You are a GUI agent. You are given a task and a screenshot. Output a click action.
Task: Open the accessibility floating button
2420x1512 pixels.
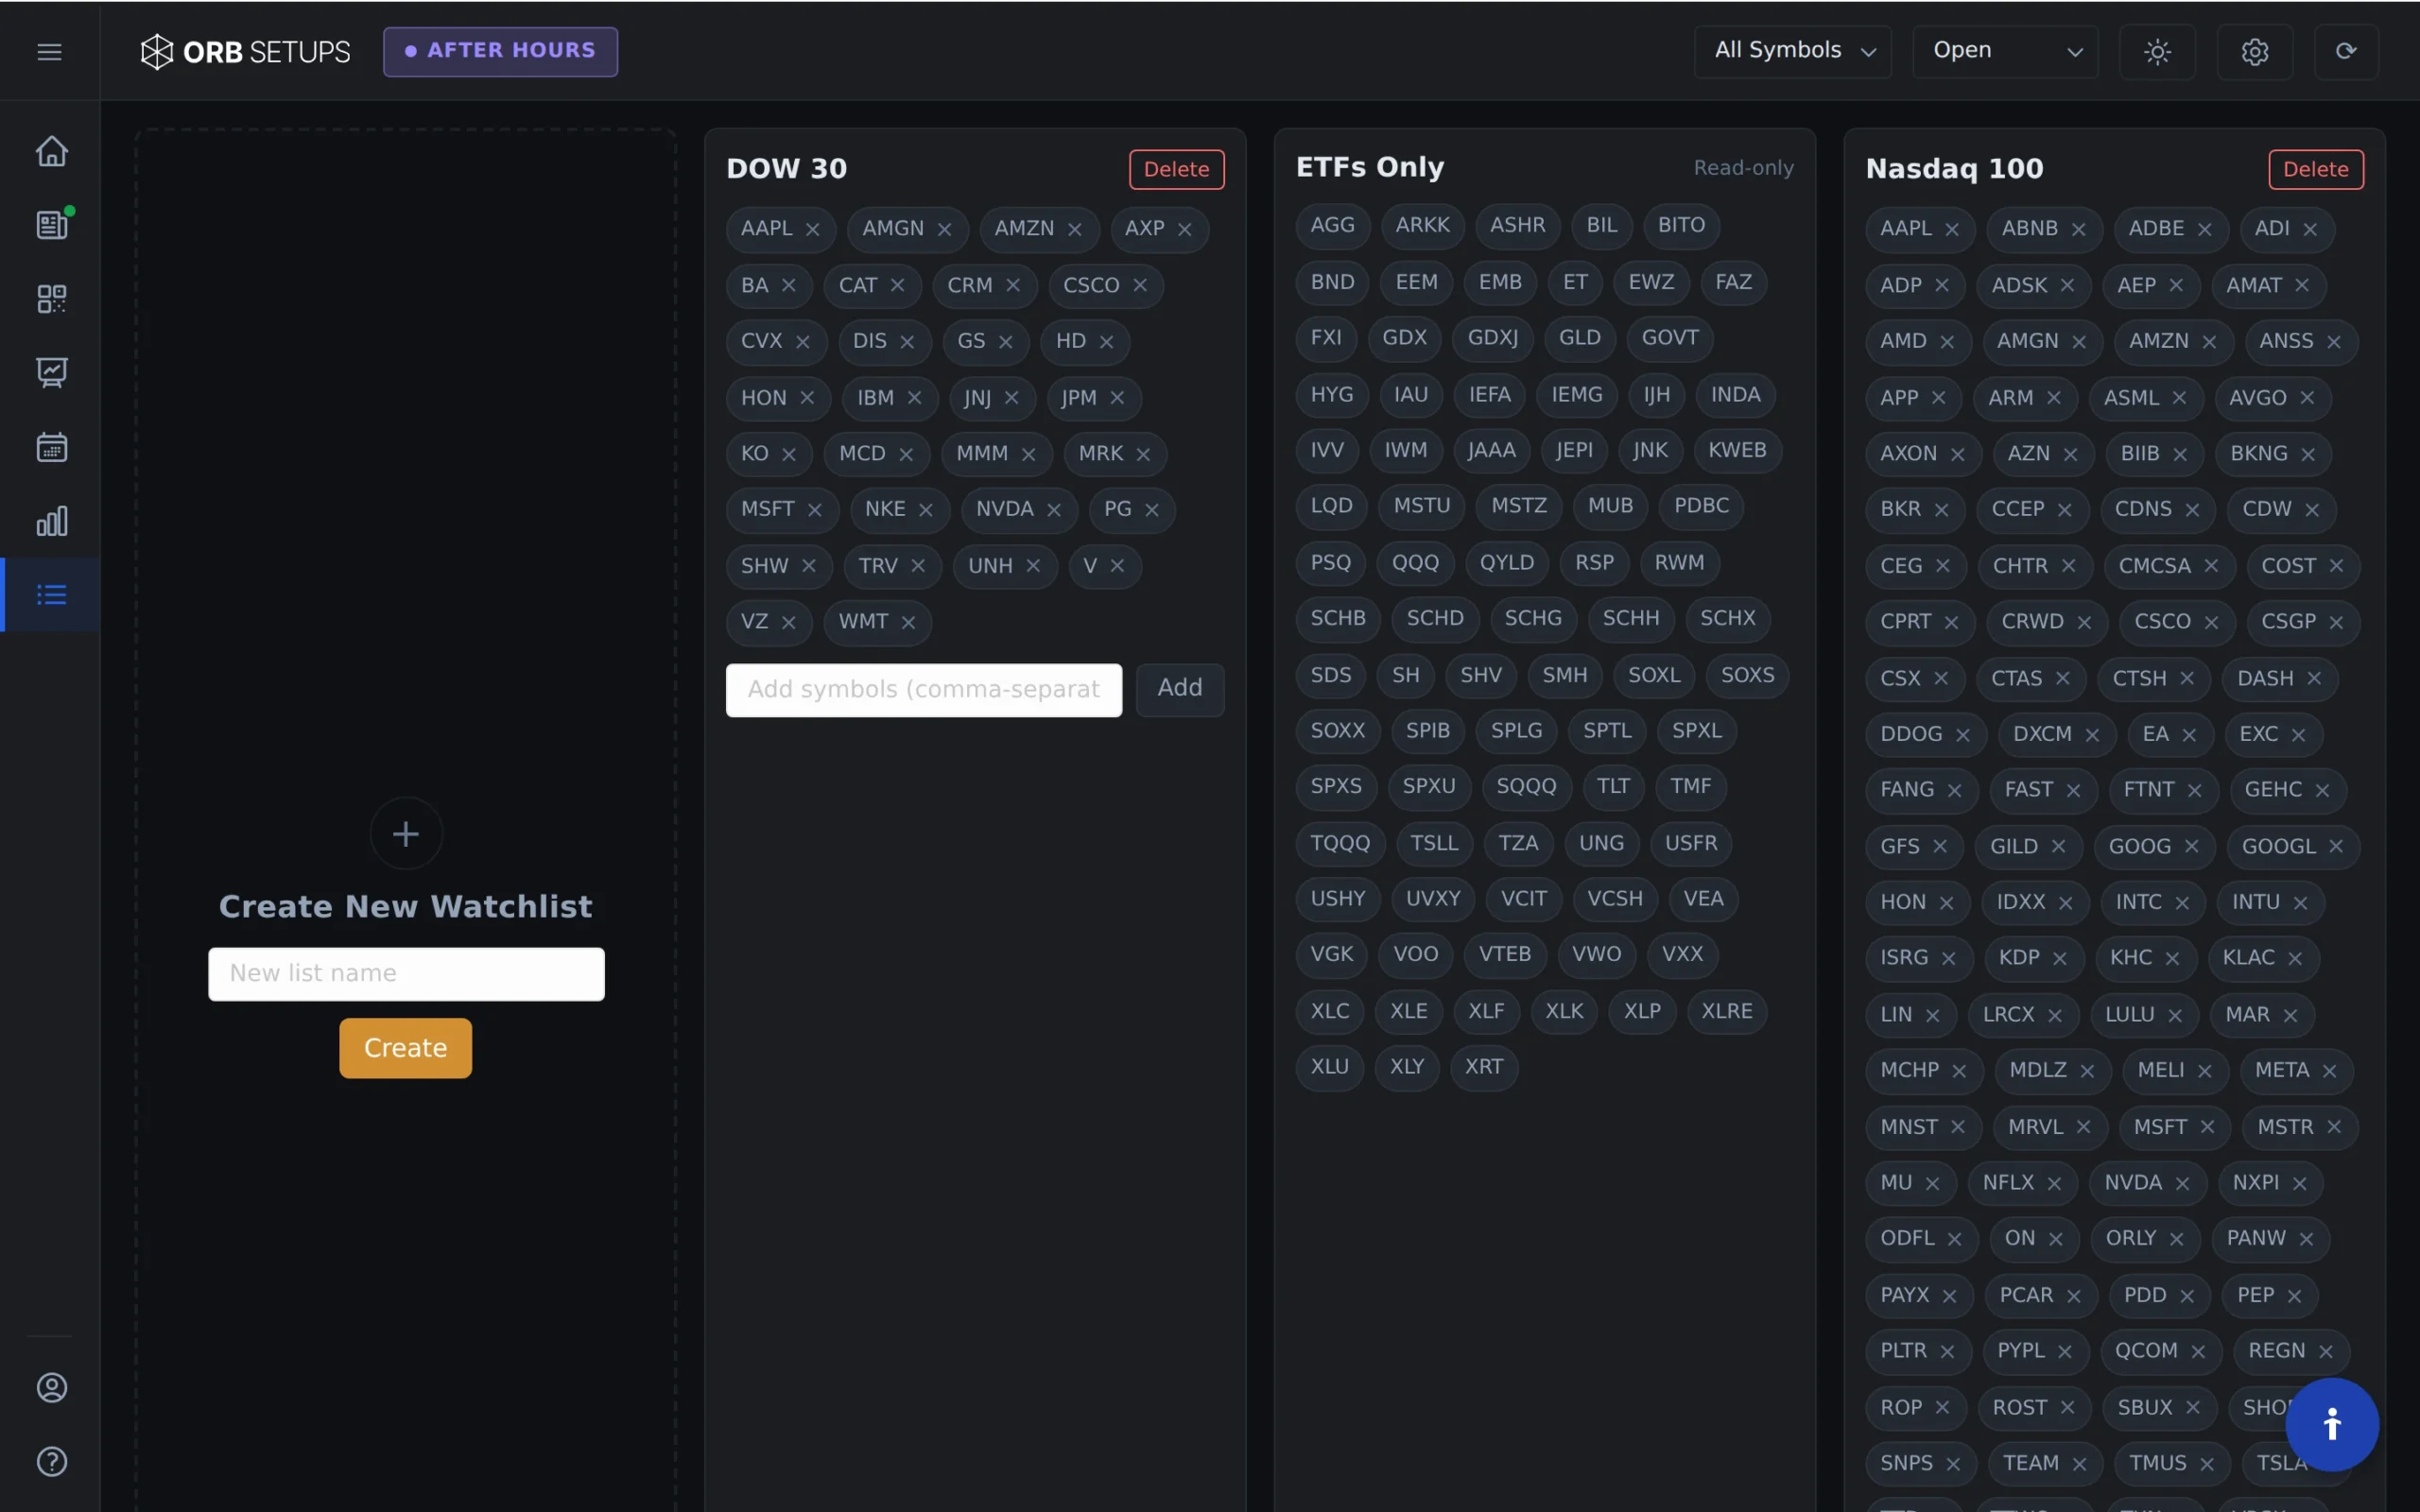[x=2332, y=1424]
